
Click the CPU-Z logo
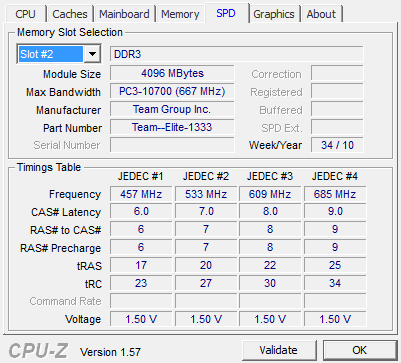tap(38, 351)
